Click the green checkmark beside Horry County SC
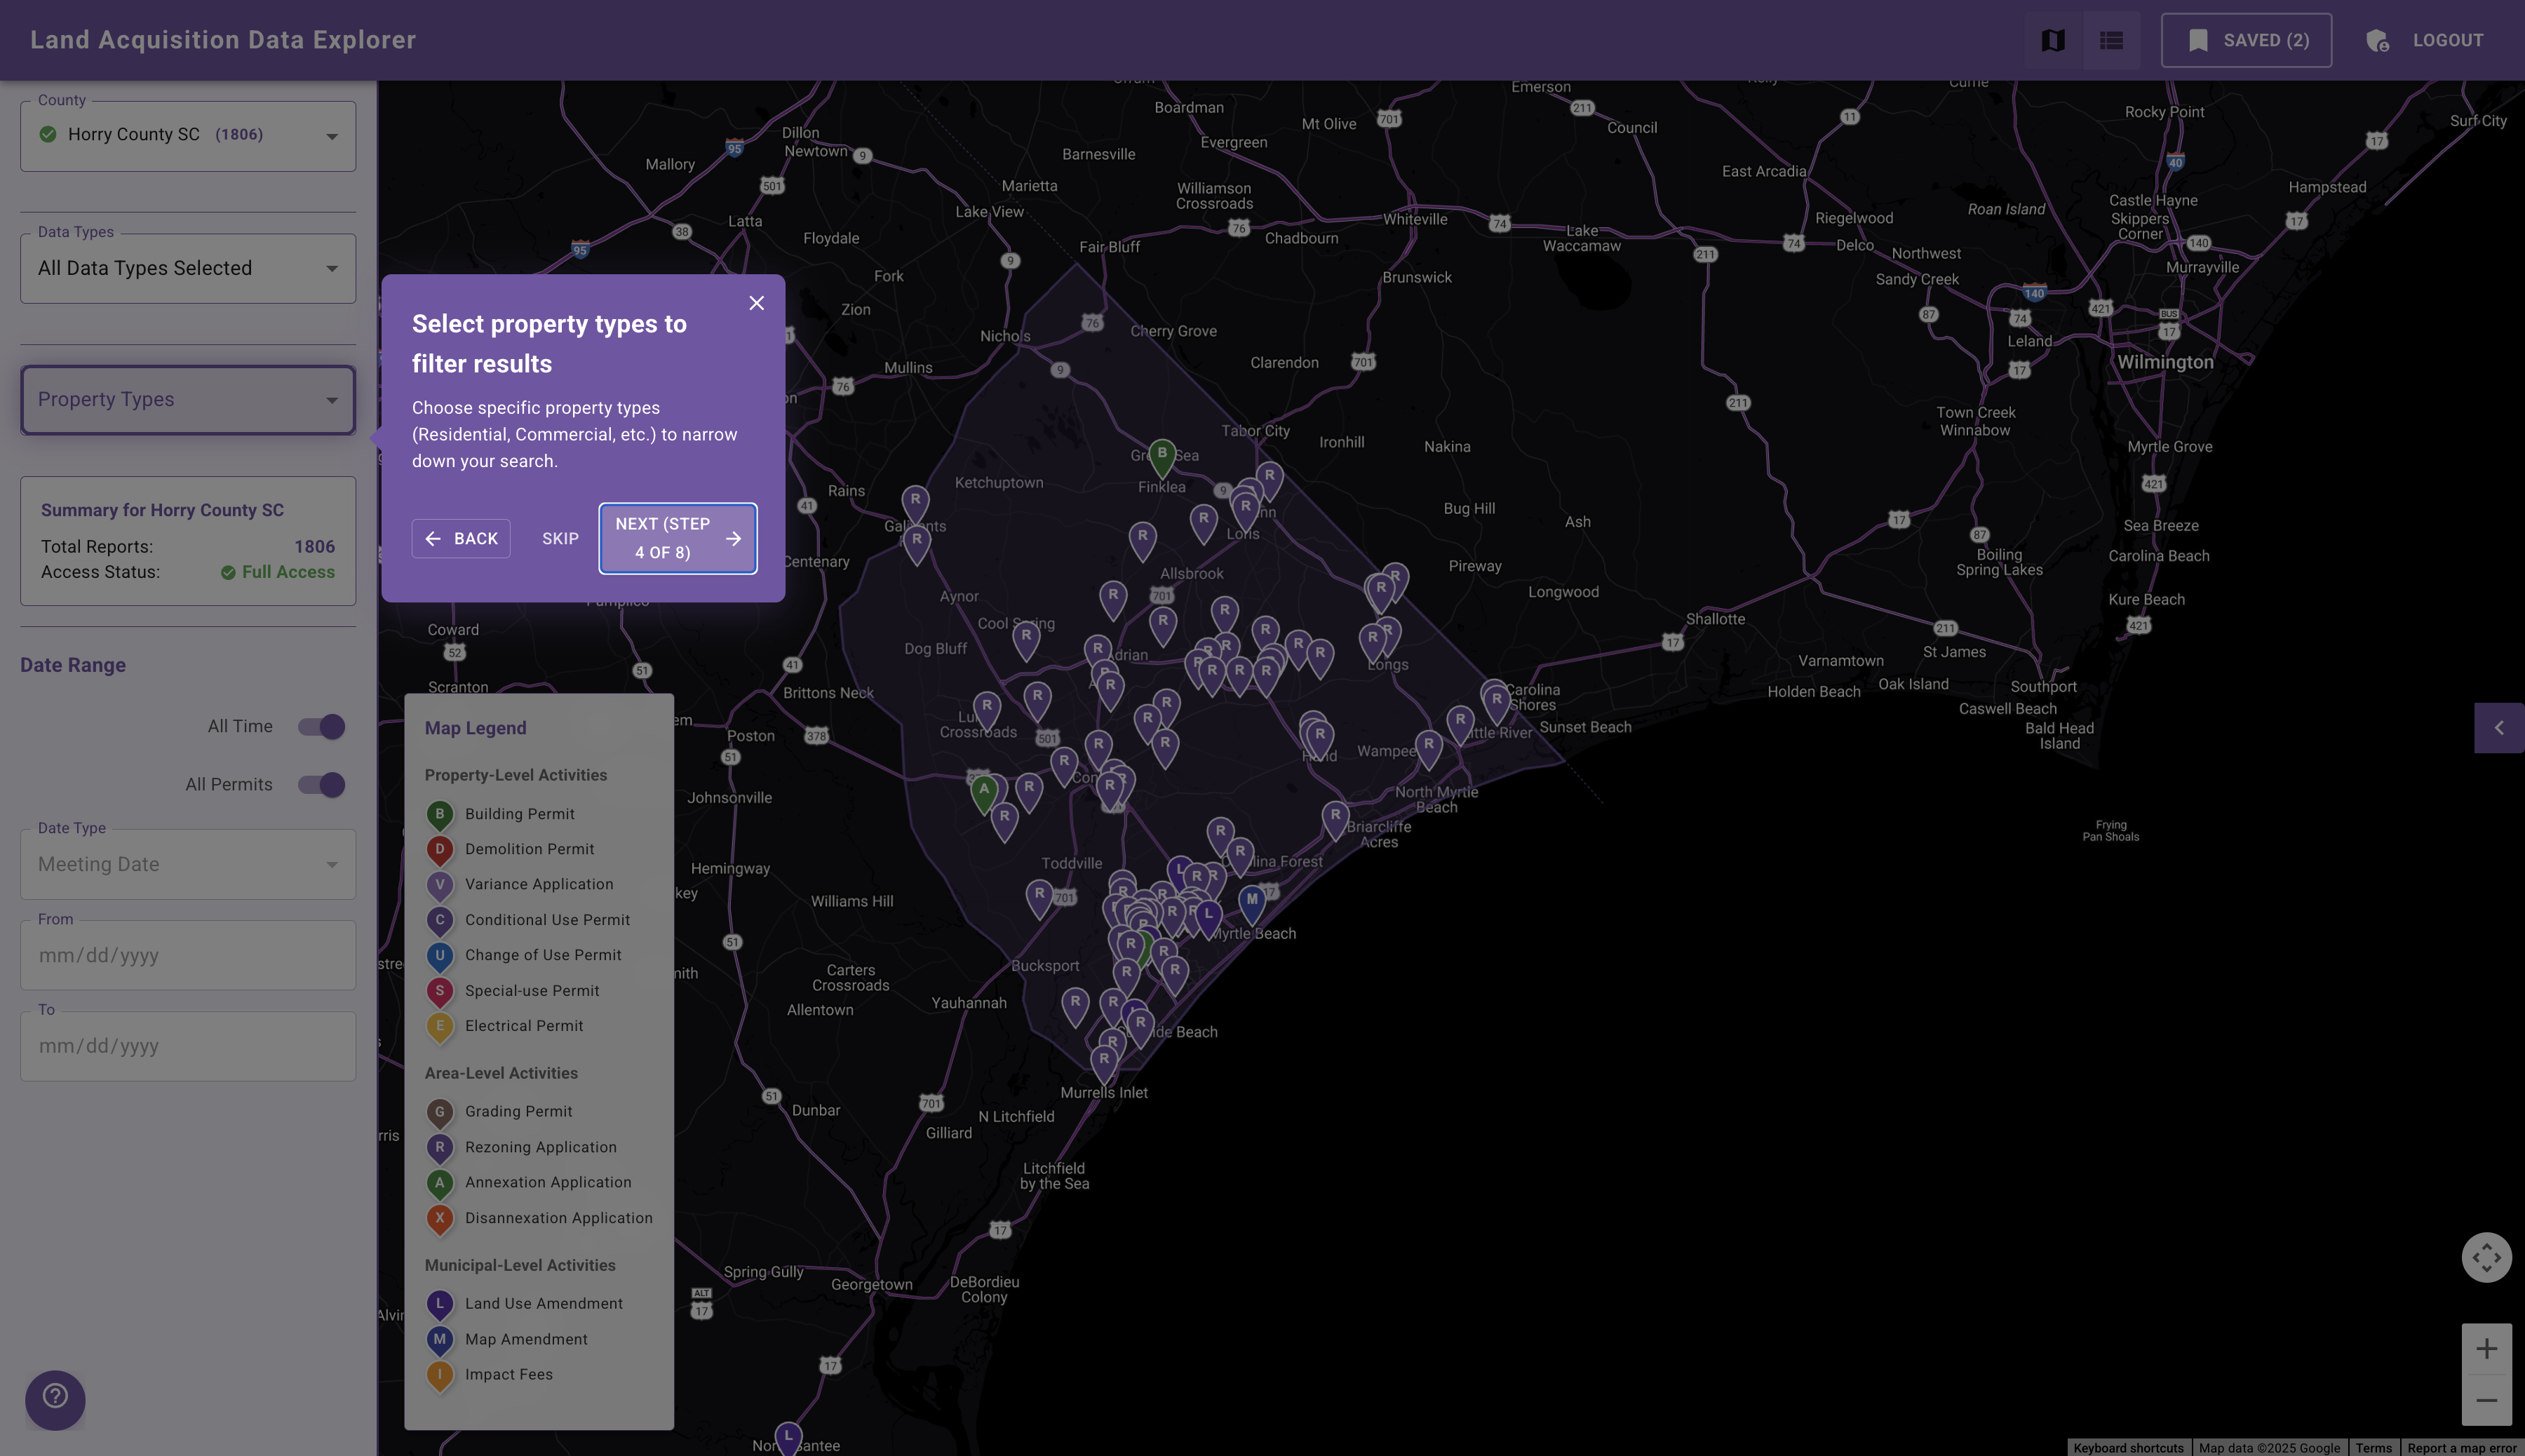 tap(48, 134)
